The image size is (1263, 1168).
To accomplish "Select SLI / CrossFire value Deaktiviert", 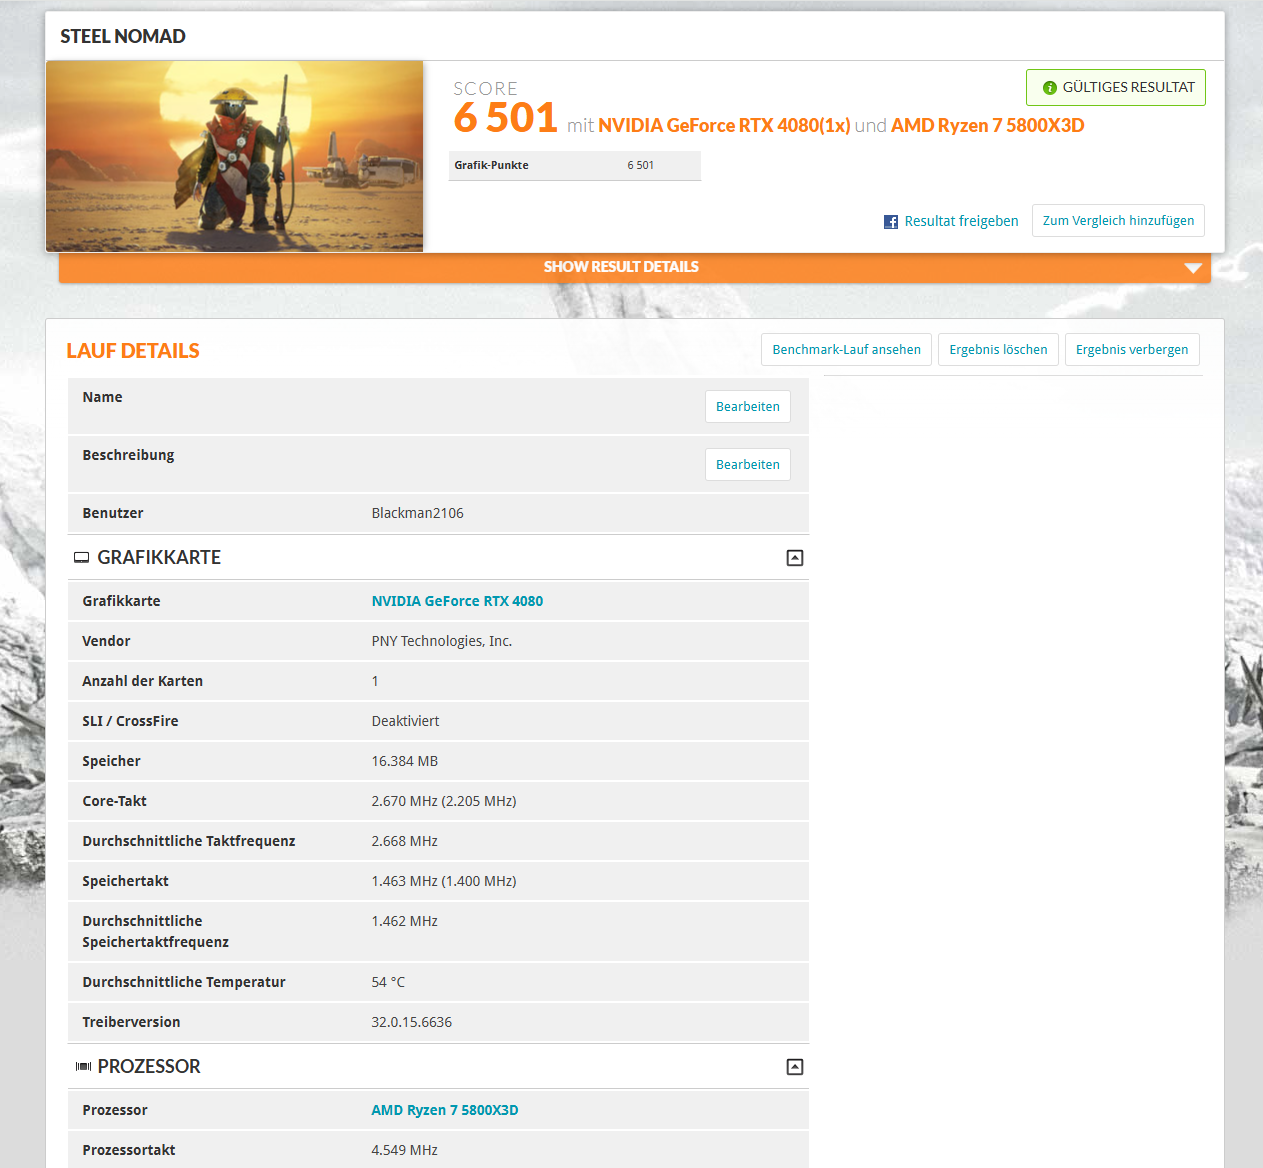I will point(405,721).
